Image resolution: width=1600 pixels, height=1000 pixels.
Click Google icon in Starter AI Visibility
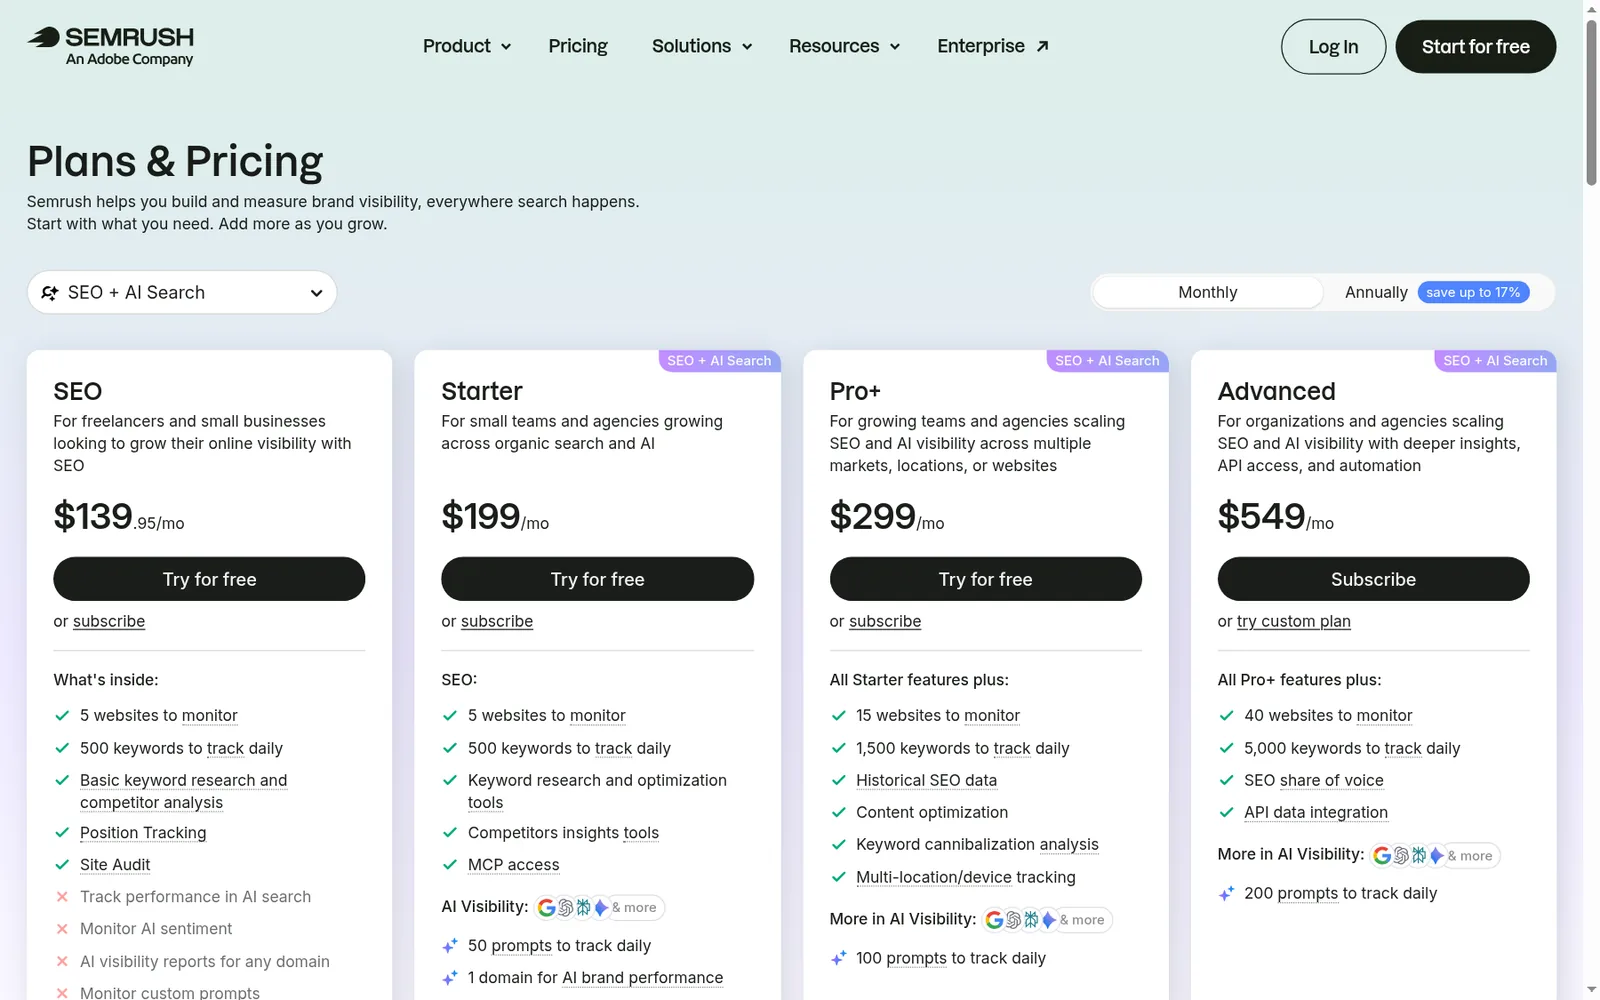pos(547,908)
